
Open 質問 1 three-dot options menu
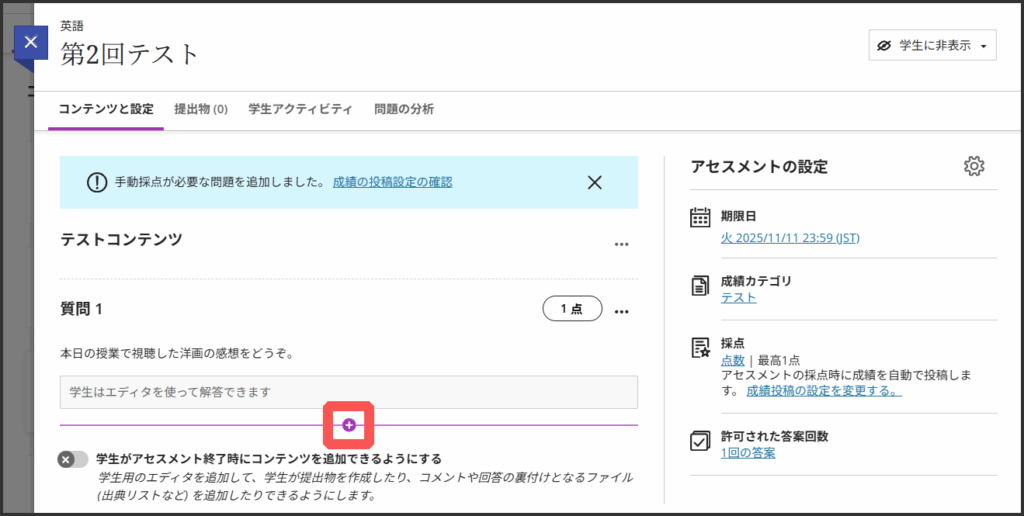click(621, 311)
